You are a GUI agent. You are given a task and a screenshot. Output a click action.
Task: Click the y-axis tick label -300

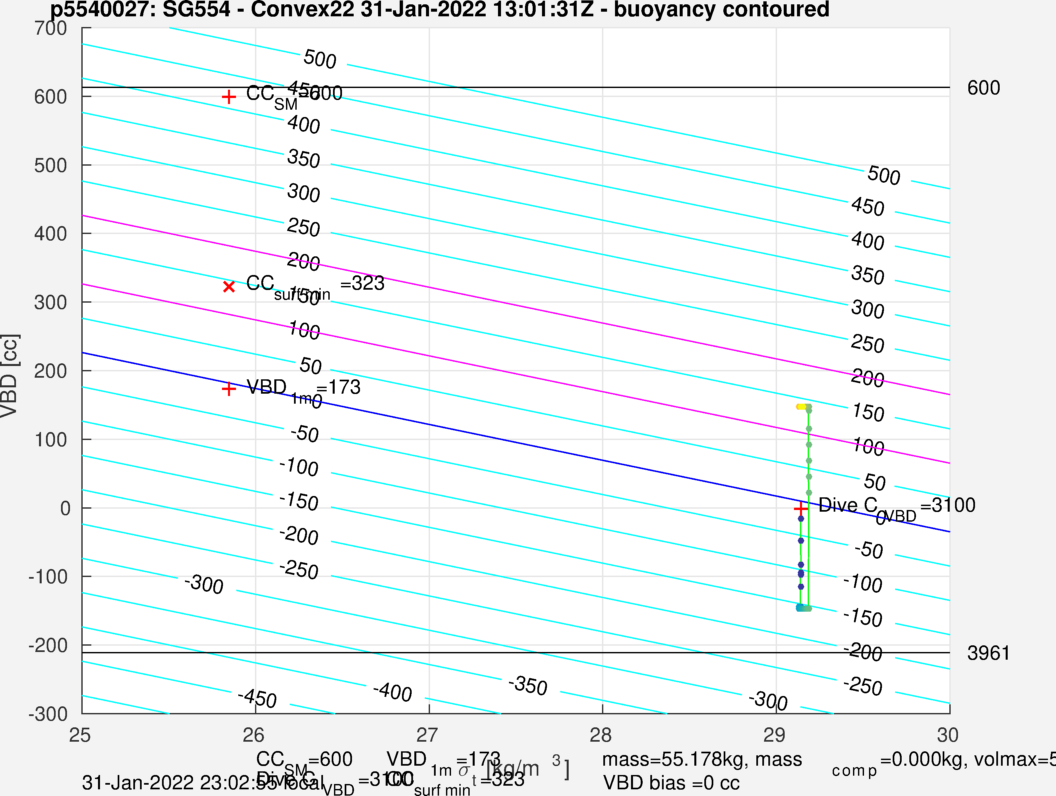pyautogui.click(x=48, y=714)
